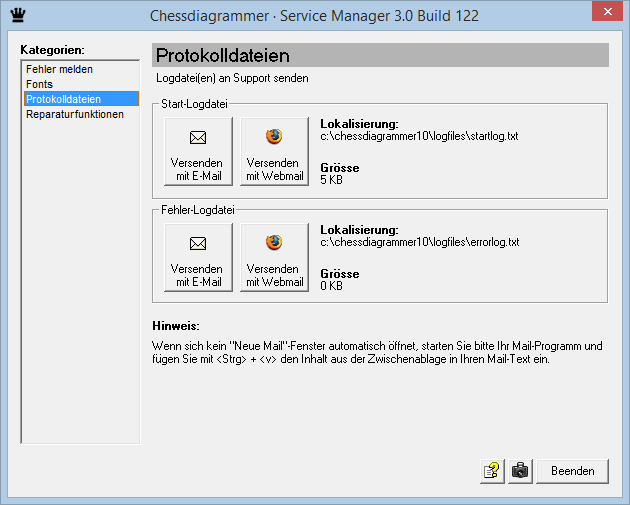Select the Reparaturfunktionen category
The image size is (630, 505).
pyautogui.click(x=82, y=114)
